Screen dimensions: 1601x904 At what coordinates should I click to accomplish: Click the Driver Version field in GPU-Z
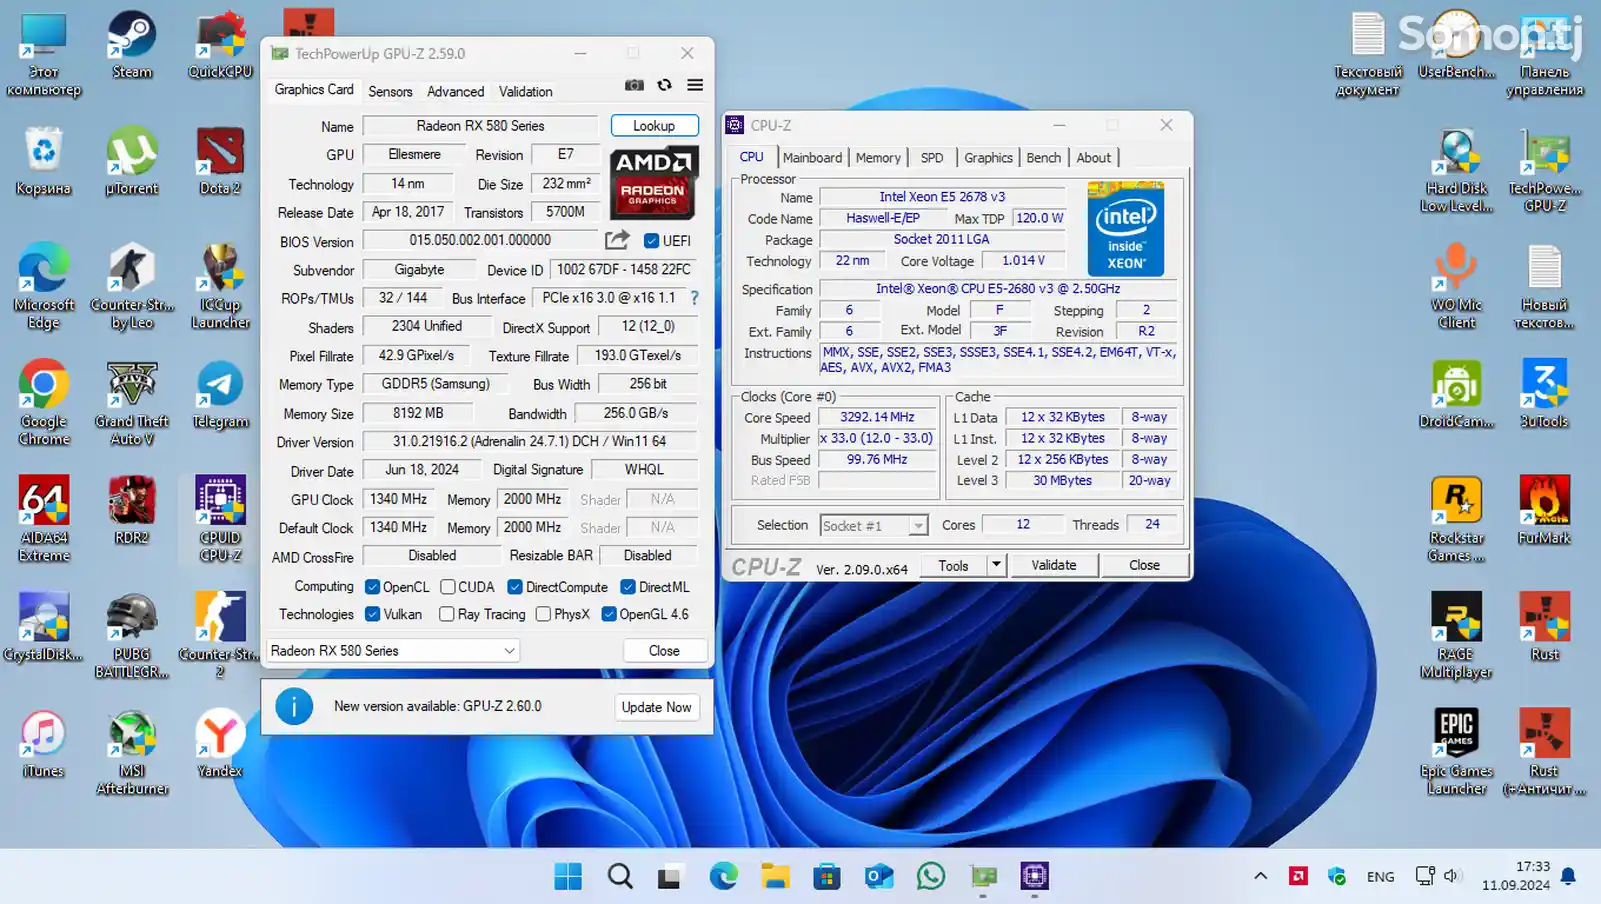pyautogui.click(x=529, y=441)
